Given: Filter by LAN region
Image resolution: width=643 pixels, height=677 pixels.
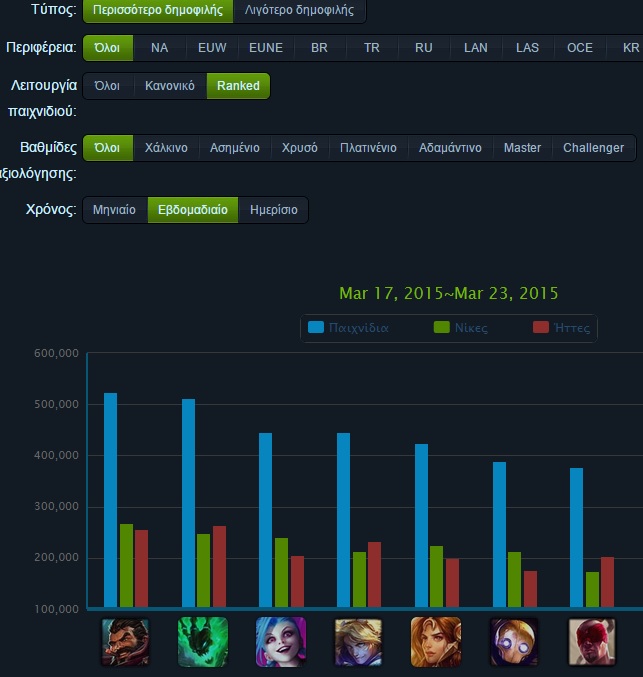Looking at the screenshot, I should [476, 47].
